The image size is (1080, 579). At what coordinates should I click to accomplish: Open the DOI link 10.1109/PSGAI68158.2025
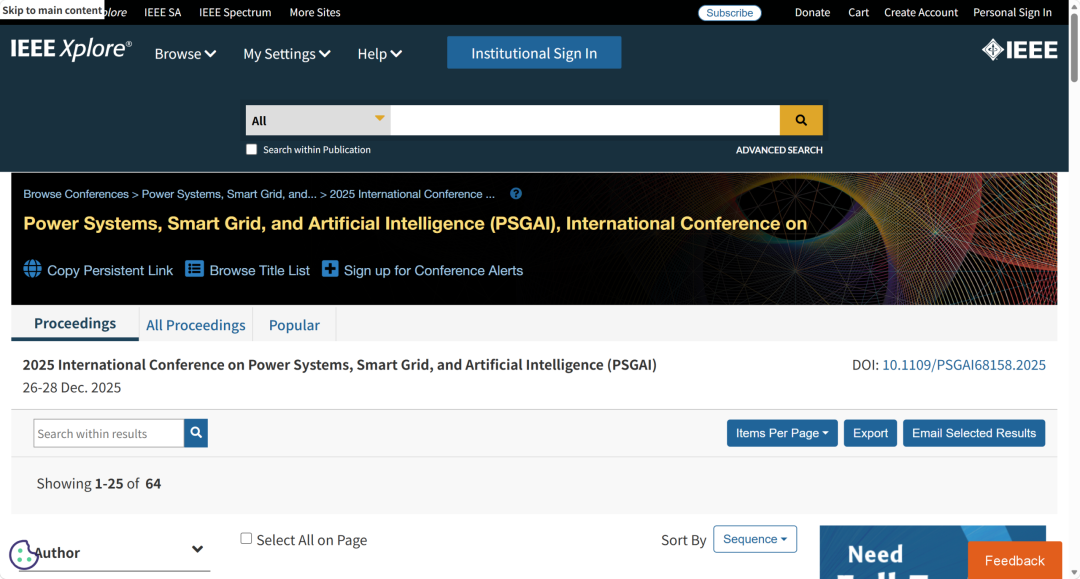[x=964, y=365]
